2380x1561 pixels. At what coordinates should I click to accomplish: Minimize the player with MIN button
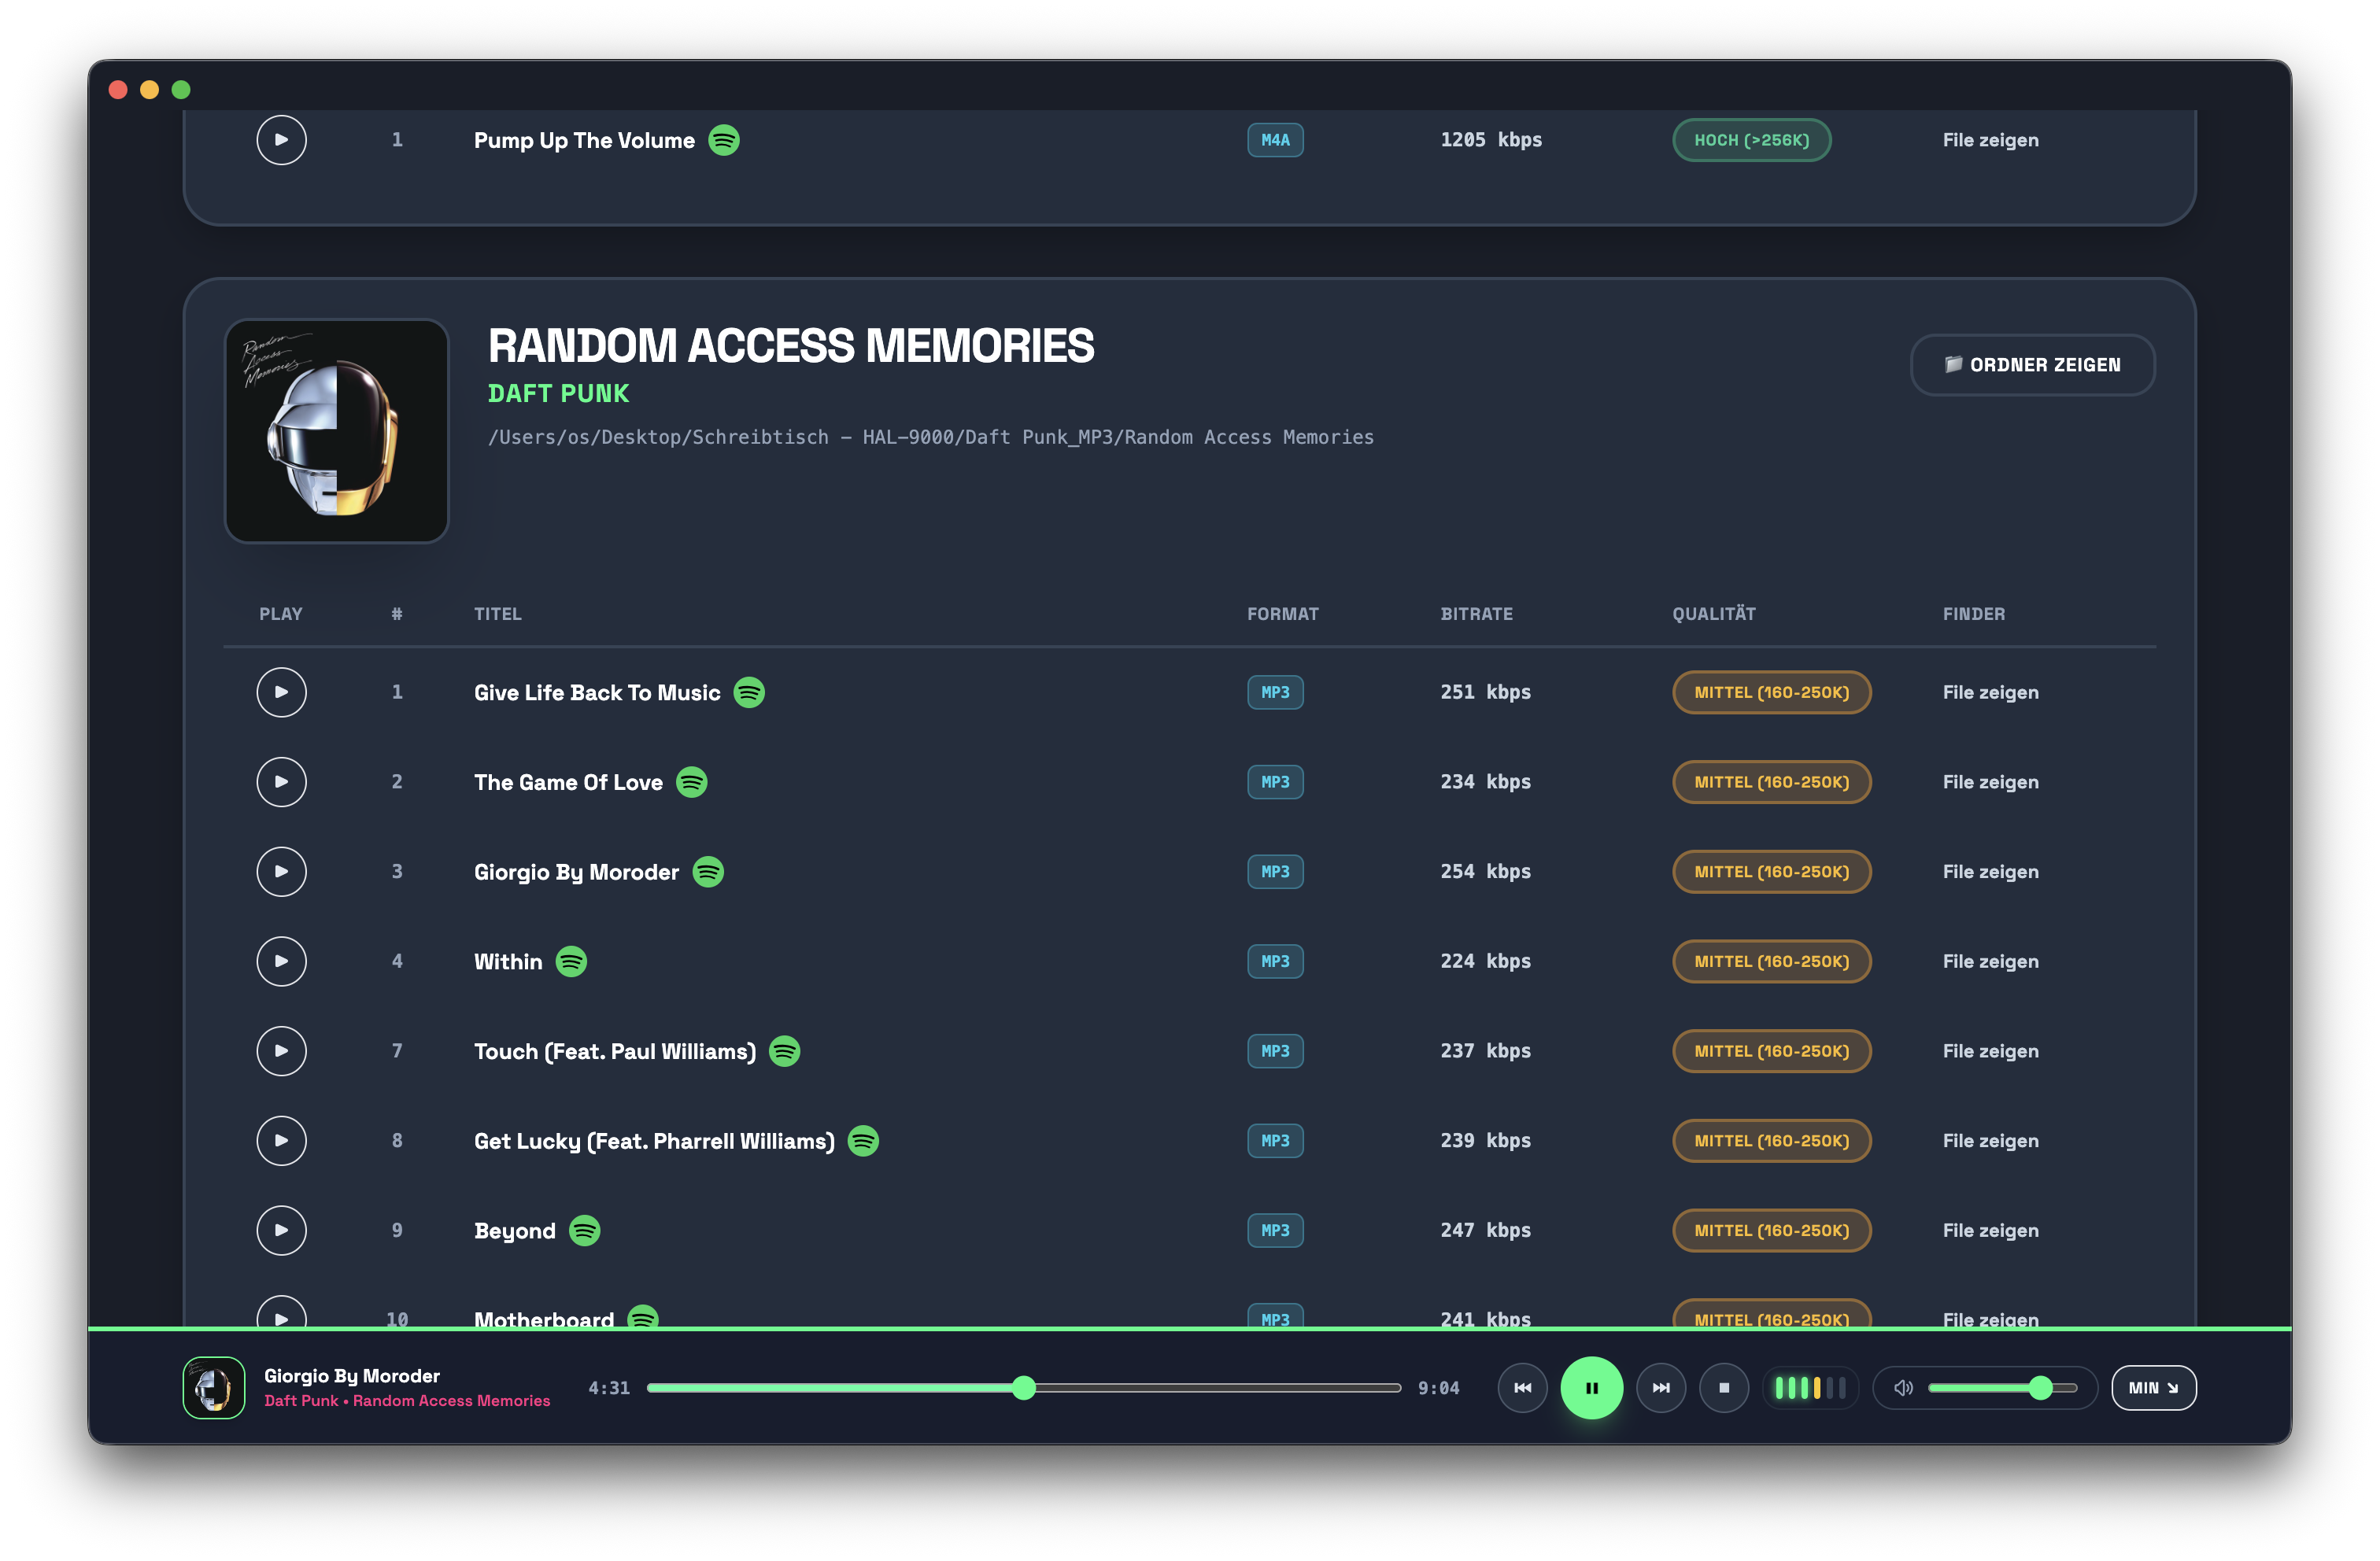[x=2154, y=1388]
